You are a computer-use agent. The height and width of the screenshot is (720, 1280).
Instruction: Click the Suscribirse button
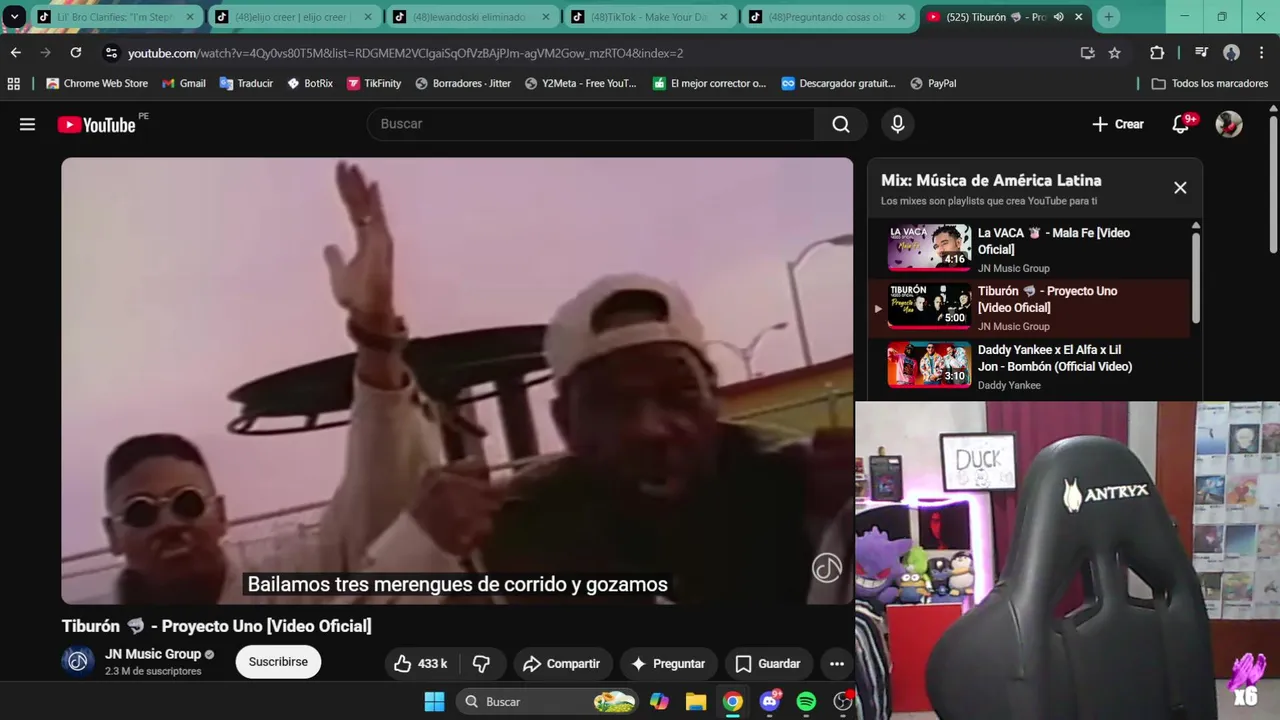pyautogui.click(x=278, y=662)
